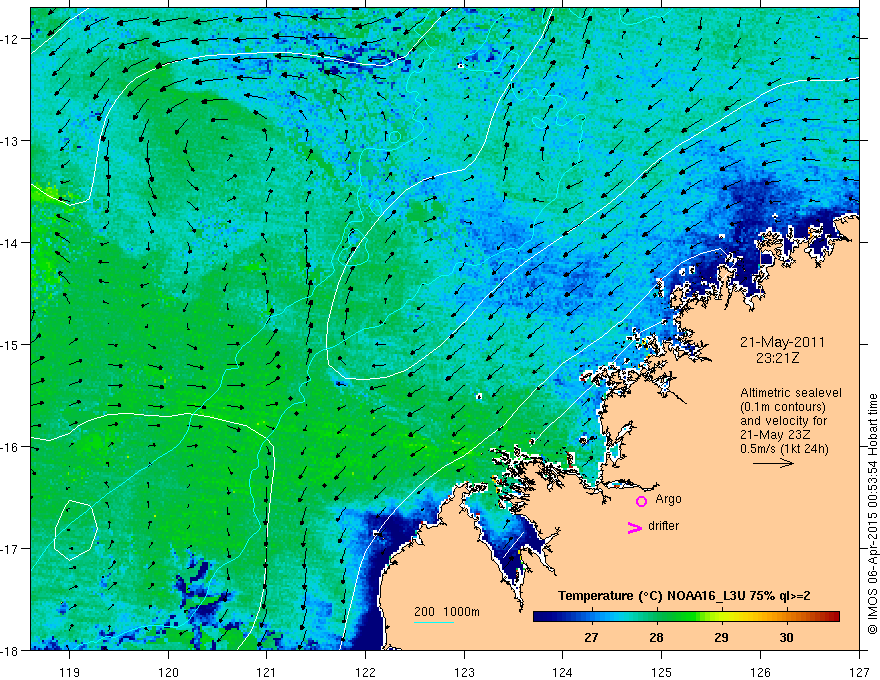This screenshot has height=680, width=880.
Task: Click the longitude label '127' on bottom axis
Action: [859, 673]
